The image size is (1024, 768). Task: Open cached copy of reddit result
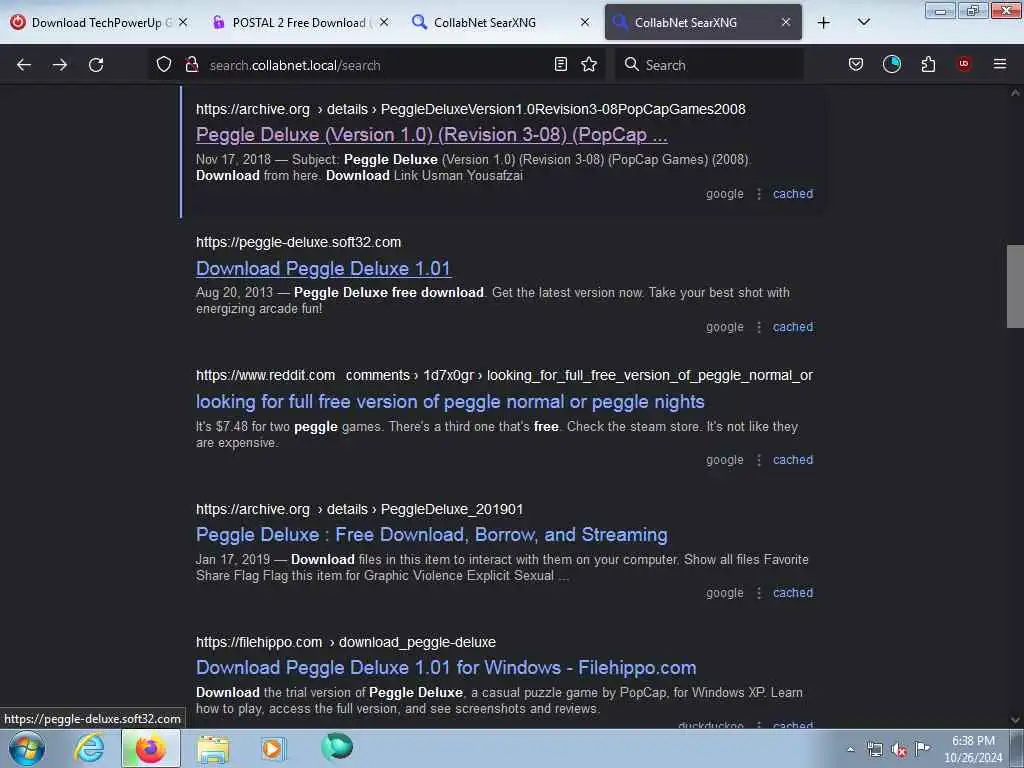(793, 460)
